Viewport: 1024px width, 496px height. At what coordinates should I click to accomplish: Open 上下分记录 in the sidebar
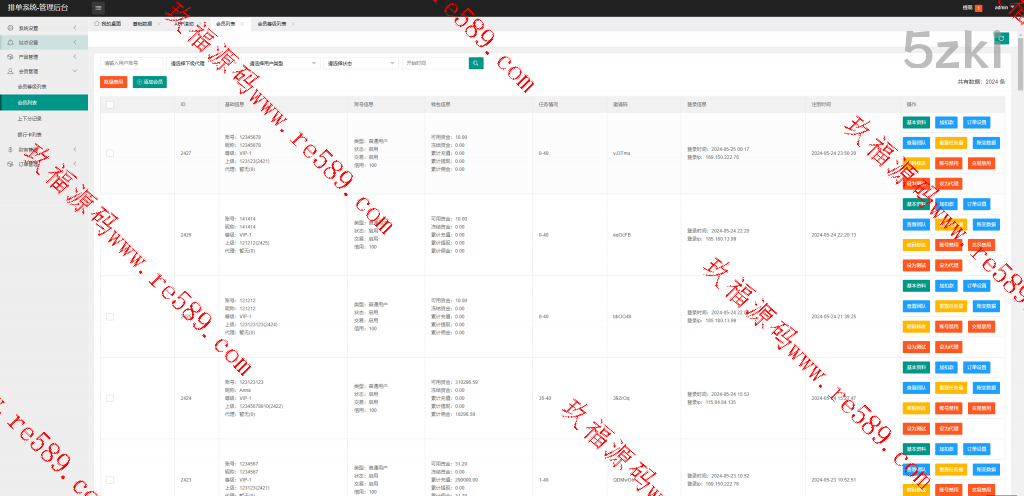tap(30, 117)
